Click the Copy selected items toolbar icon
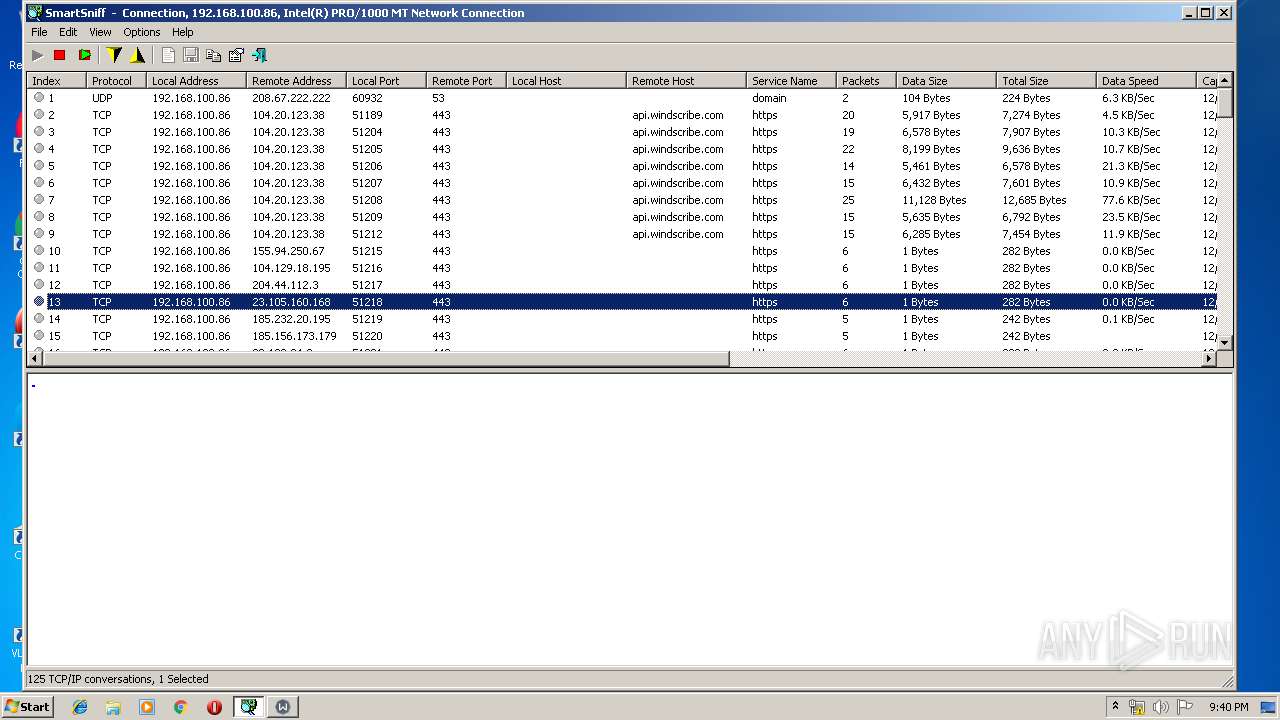 point(213,55)
